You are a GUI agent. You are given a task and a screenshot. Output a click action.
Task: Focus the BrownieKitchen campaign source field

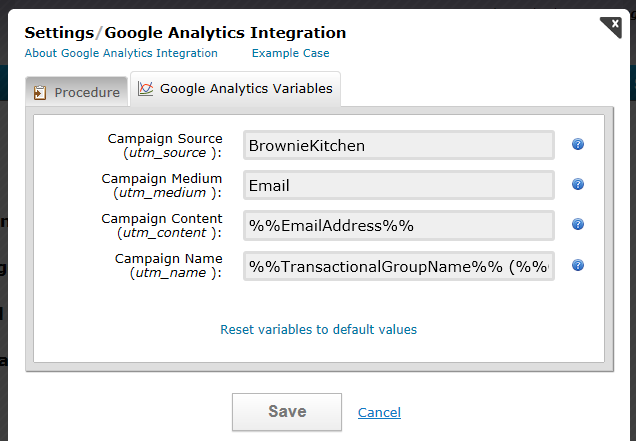398,145
